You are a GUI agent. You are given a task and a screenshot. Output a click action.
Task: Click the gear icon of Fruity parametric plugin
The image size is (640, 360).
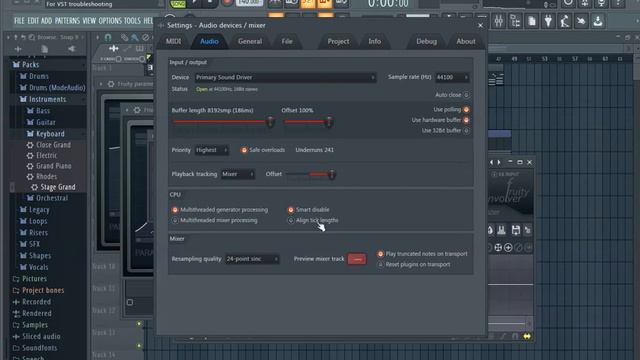111,84
